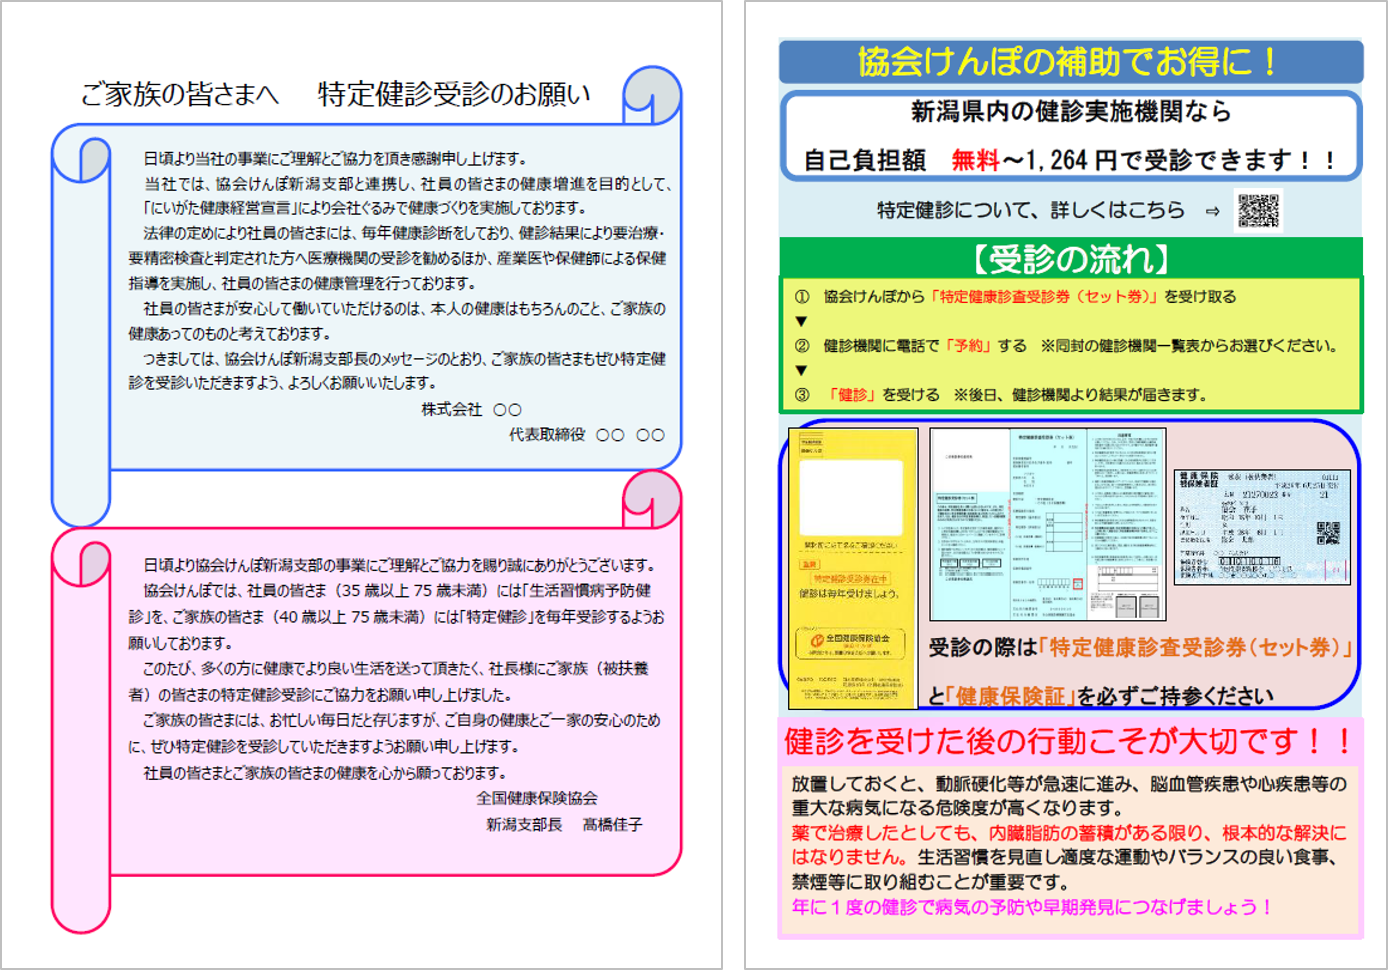Click the 全国健康保険協会 logo on yellow envelope

click(851, 642)
